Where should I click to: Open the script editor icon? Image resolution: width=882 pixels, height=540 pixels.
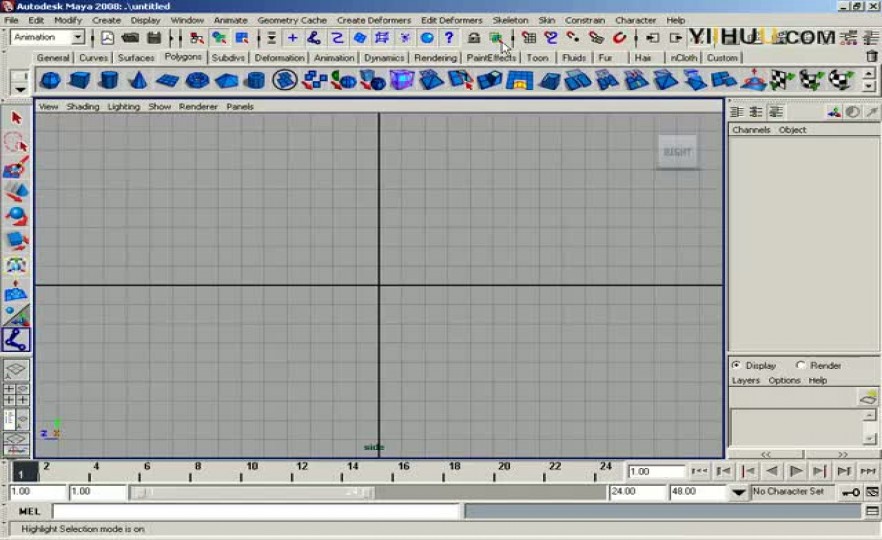click(x=872, y=511)
